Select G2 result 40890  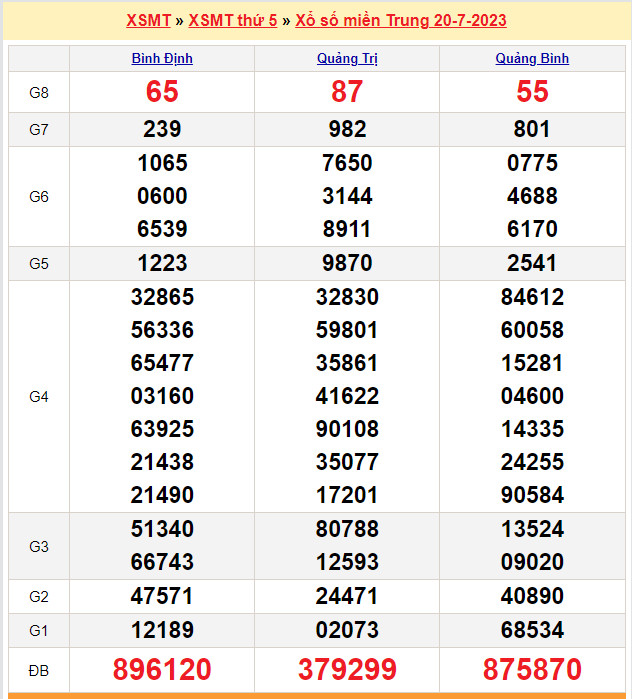point(532,596)
